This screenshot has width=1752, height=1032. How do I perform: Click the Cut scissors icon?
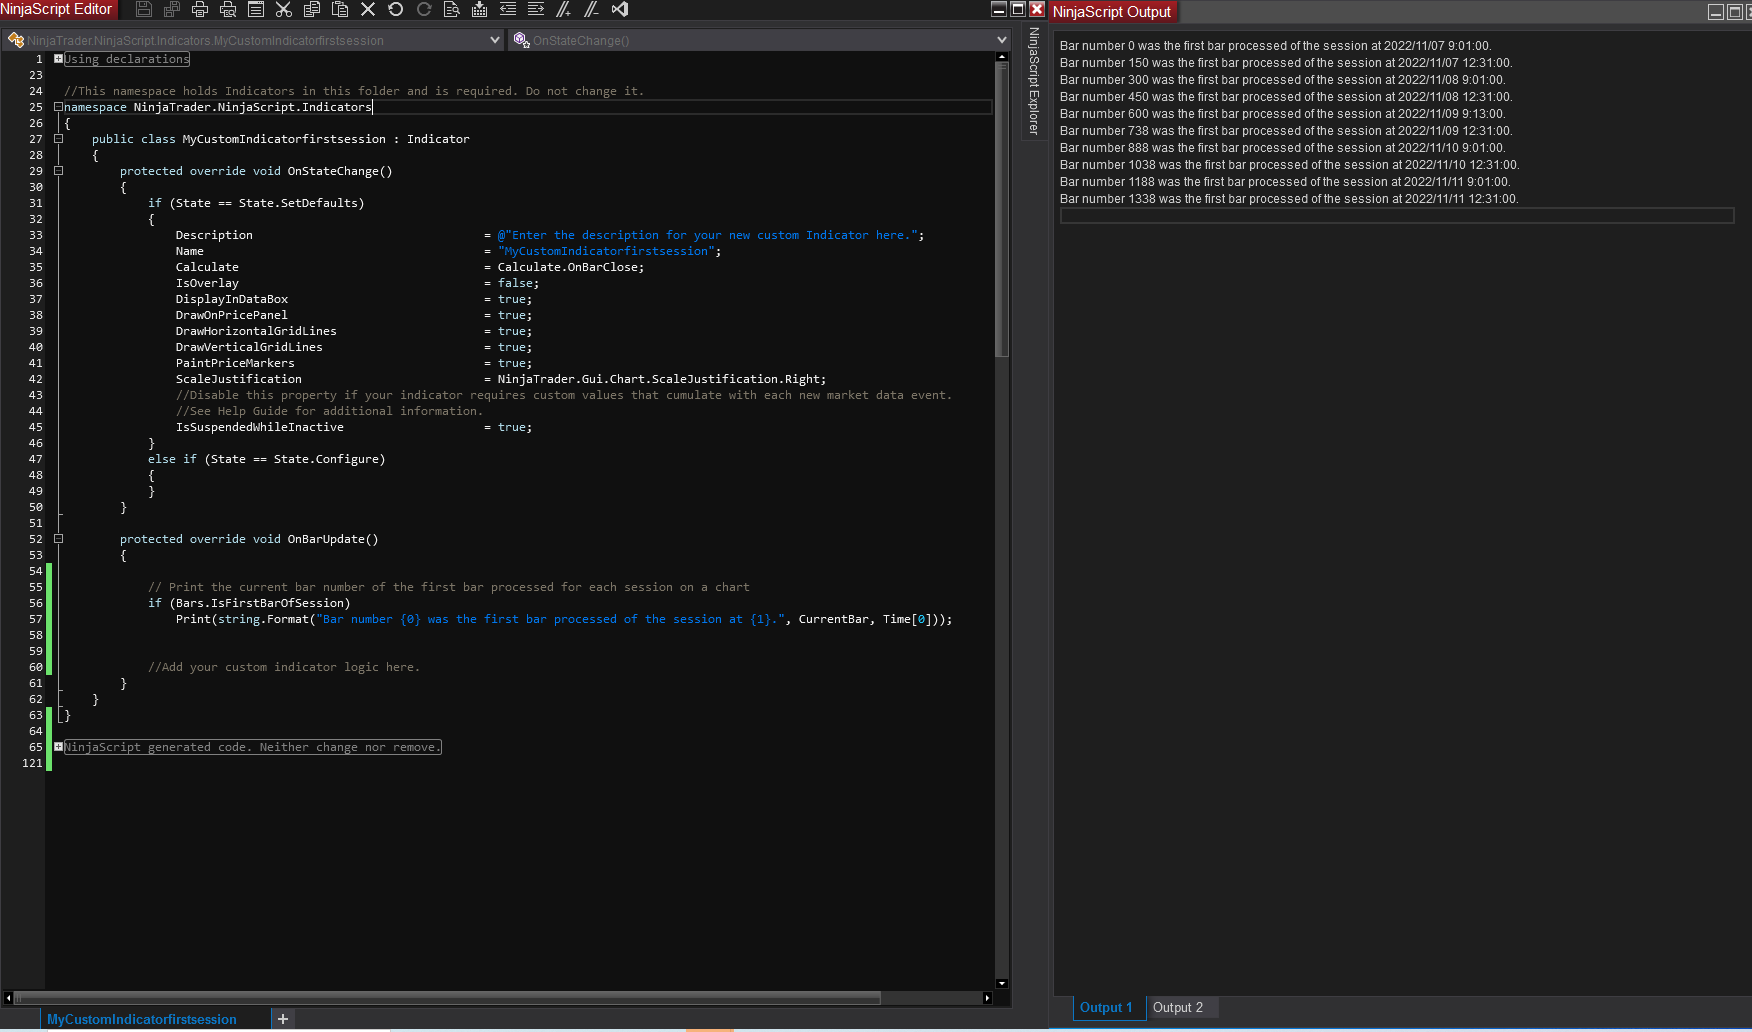(x=283, y=9)
